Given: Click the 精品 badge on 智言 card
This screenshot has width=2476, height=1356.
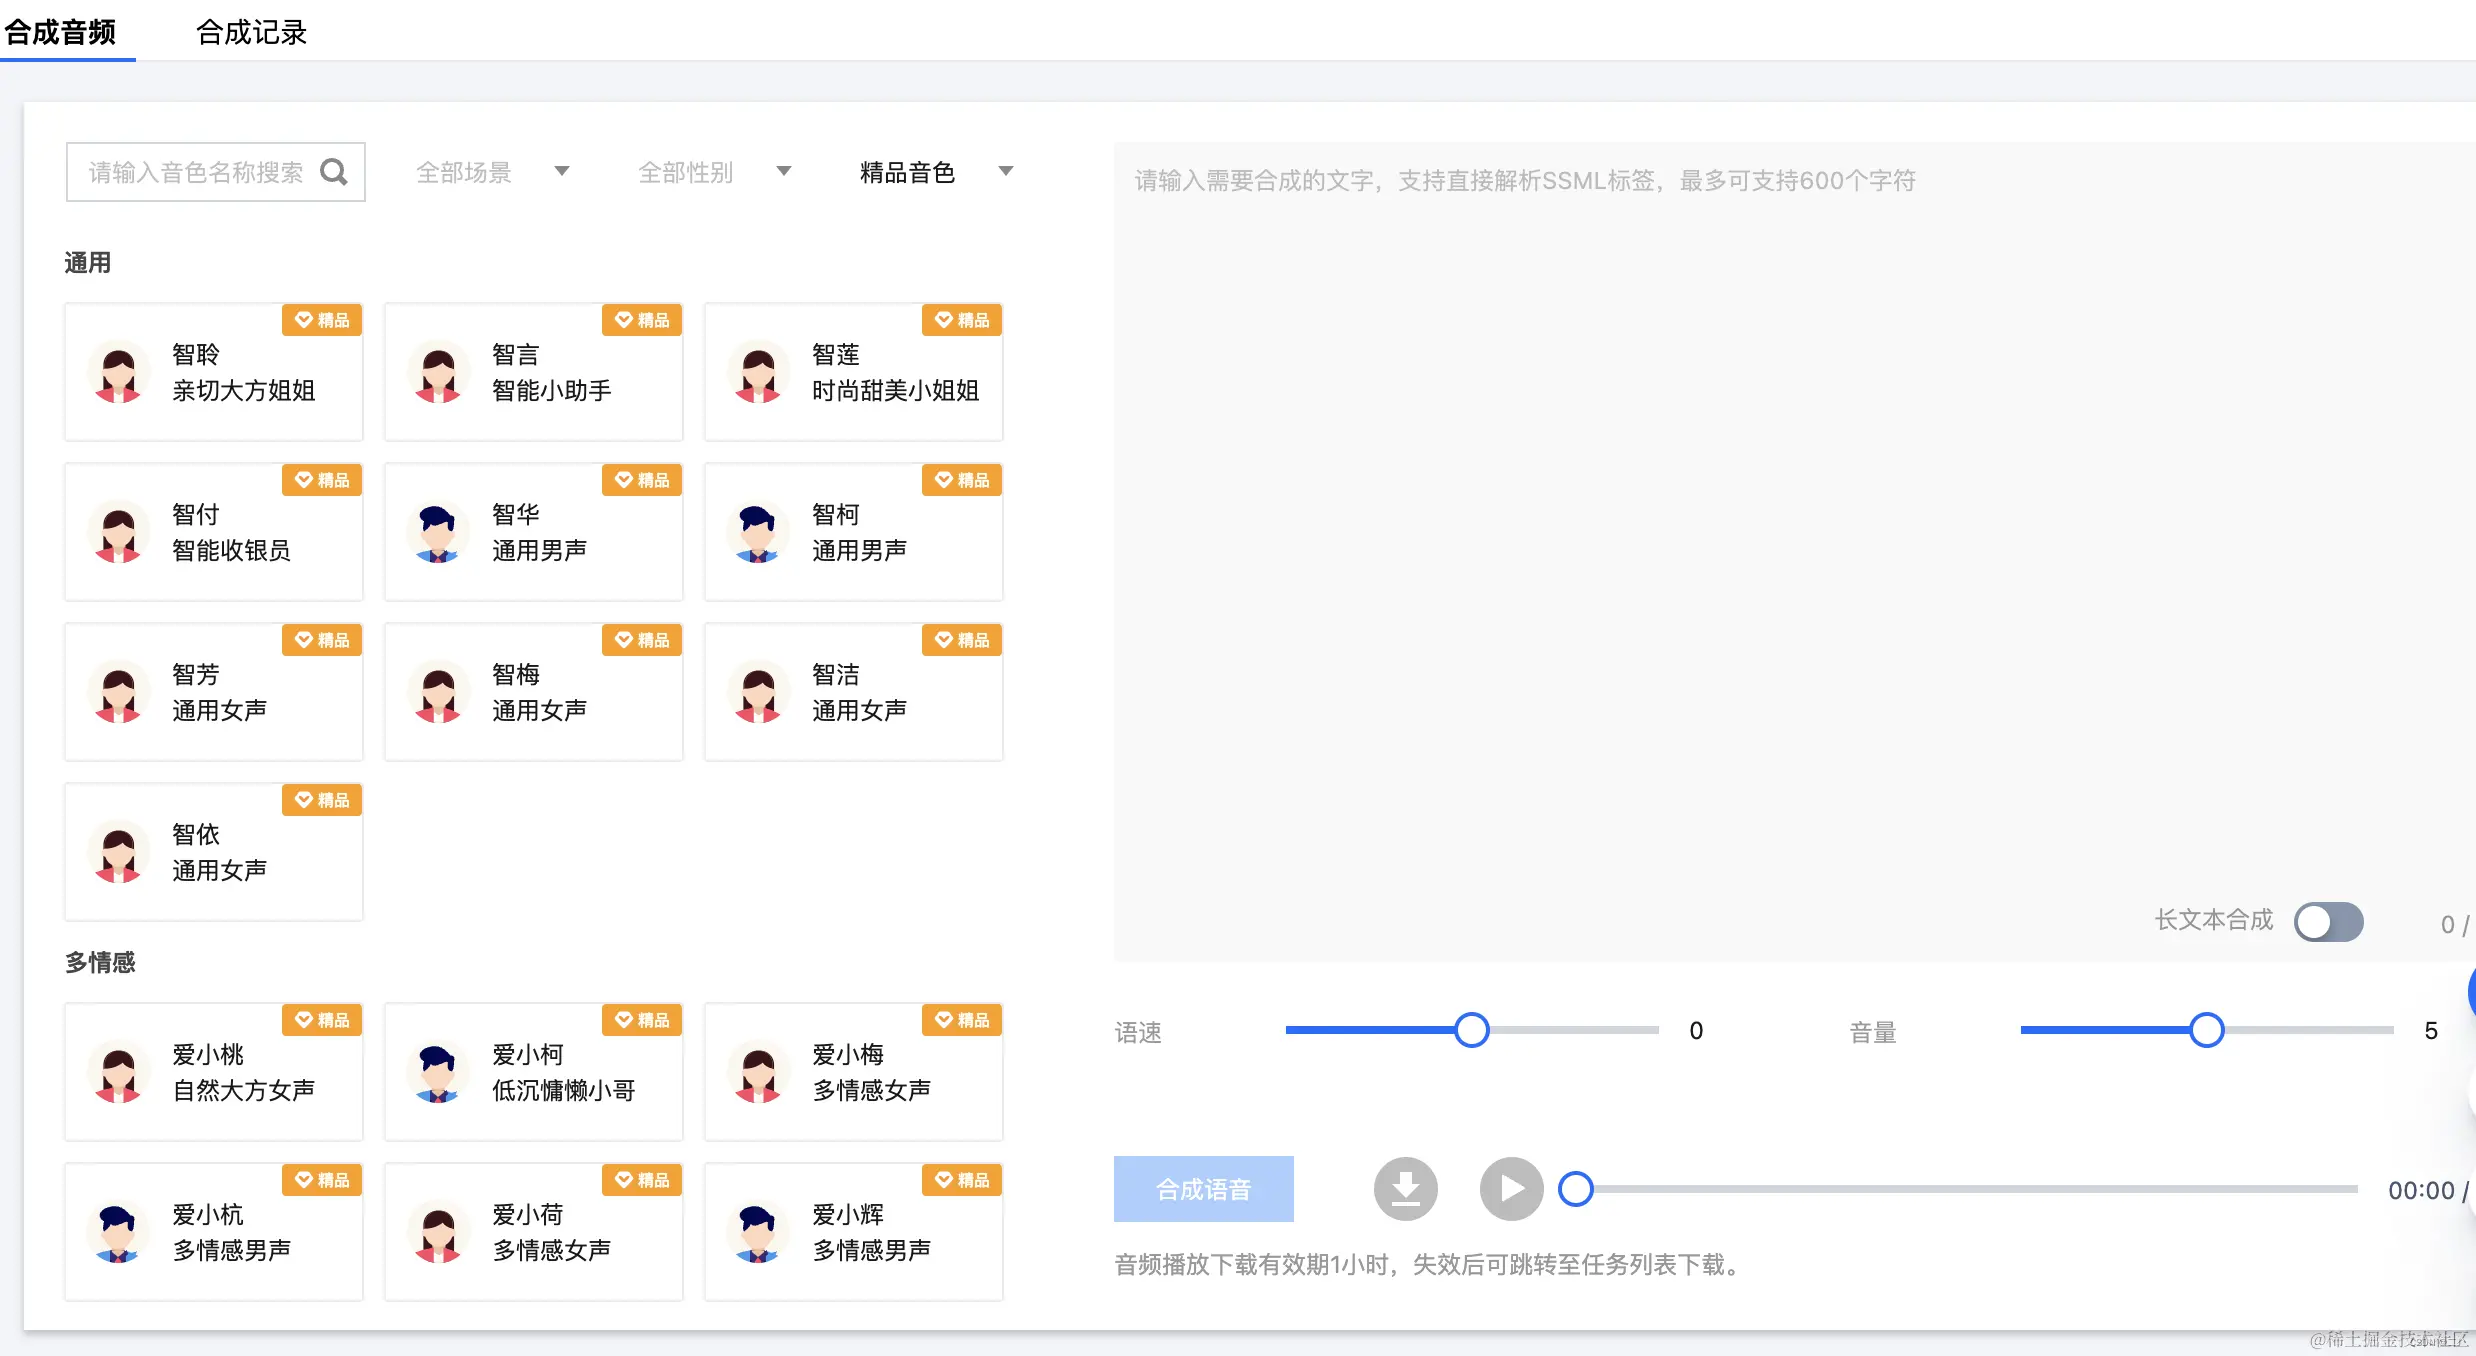Looking at the screenshot, I should pos(642,320).
